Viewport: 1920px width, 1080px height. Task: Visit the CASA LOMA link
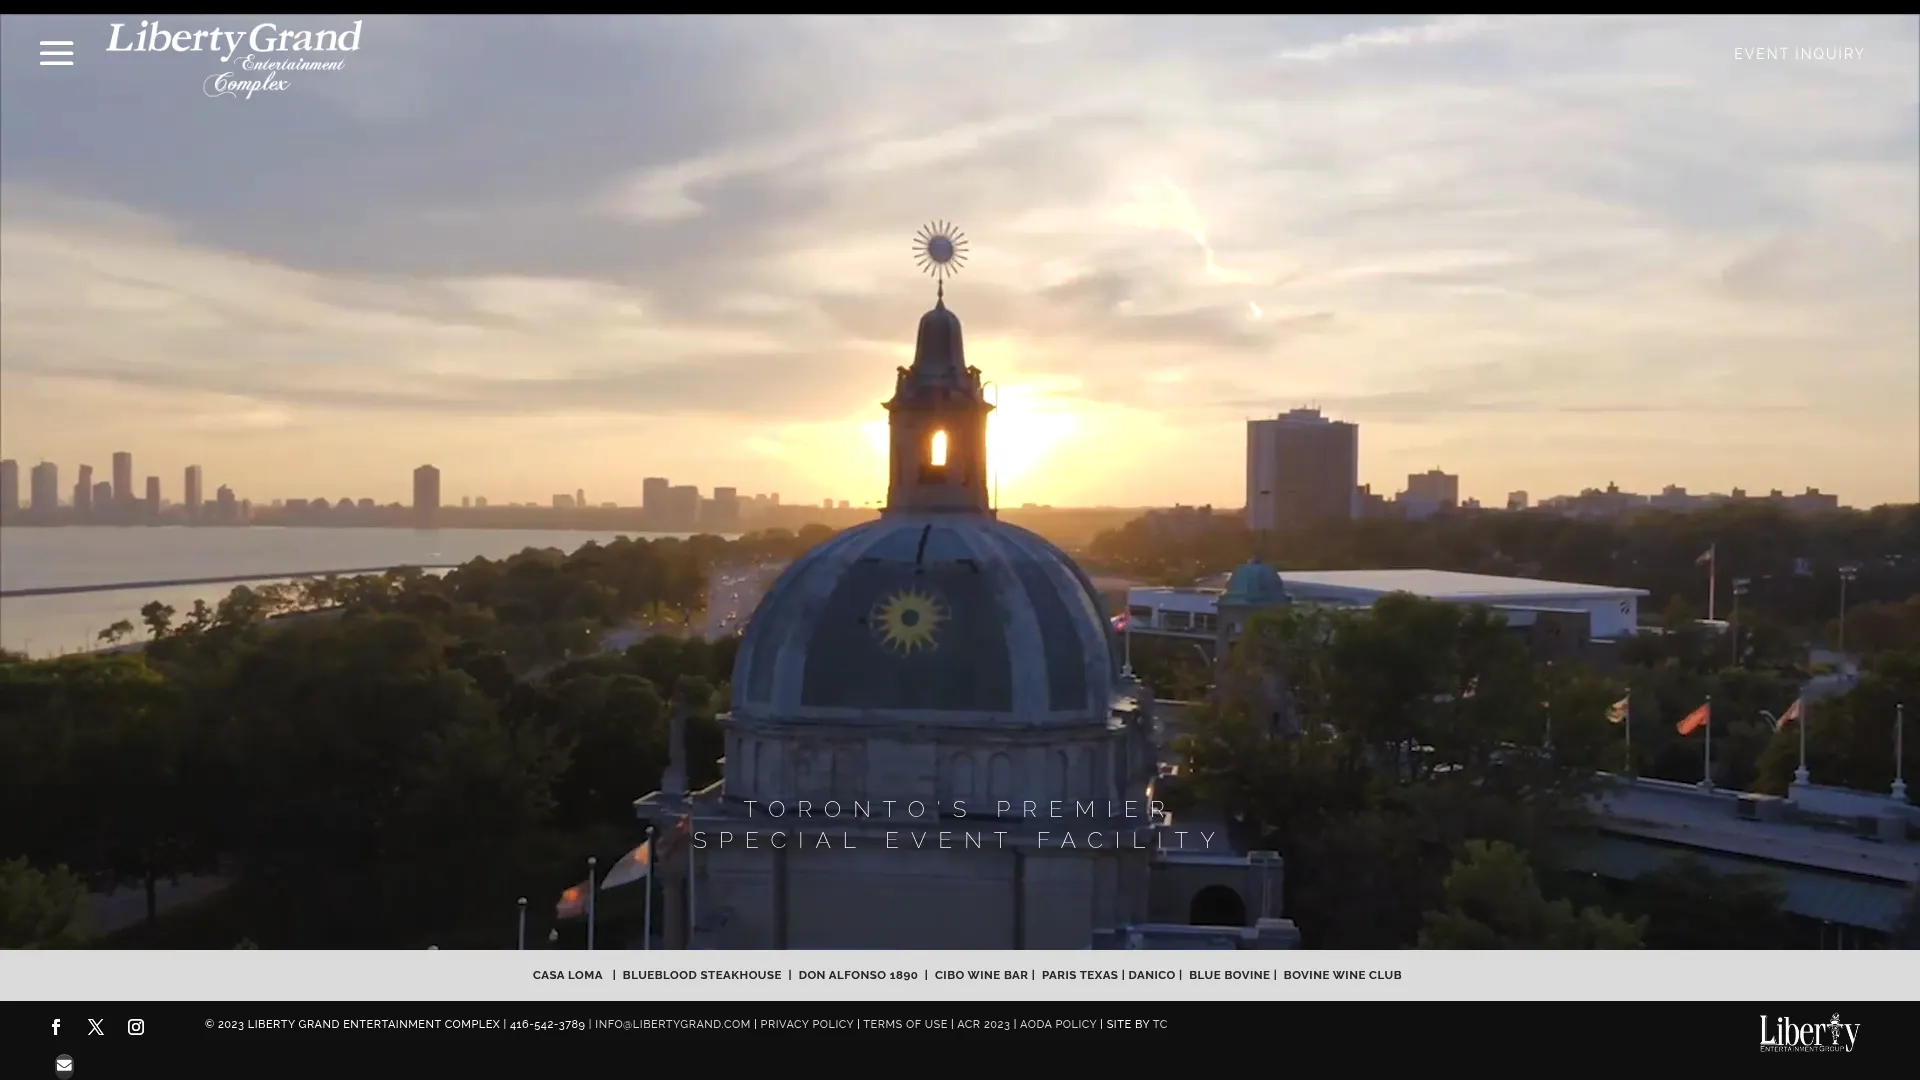tap(566, 975)
